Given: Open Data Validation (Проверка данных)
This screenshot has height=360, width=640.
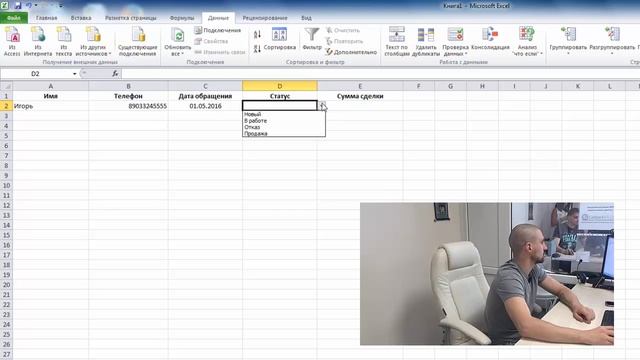Looking at the screenshot, I should tap(455, 41).
